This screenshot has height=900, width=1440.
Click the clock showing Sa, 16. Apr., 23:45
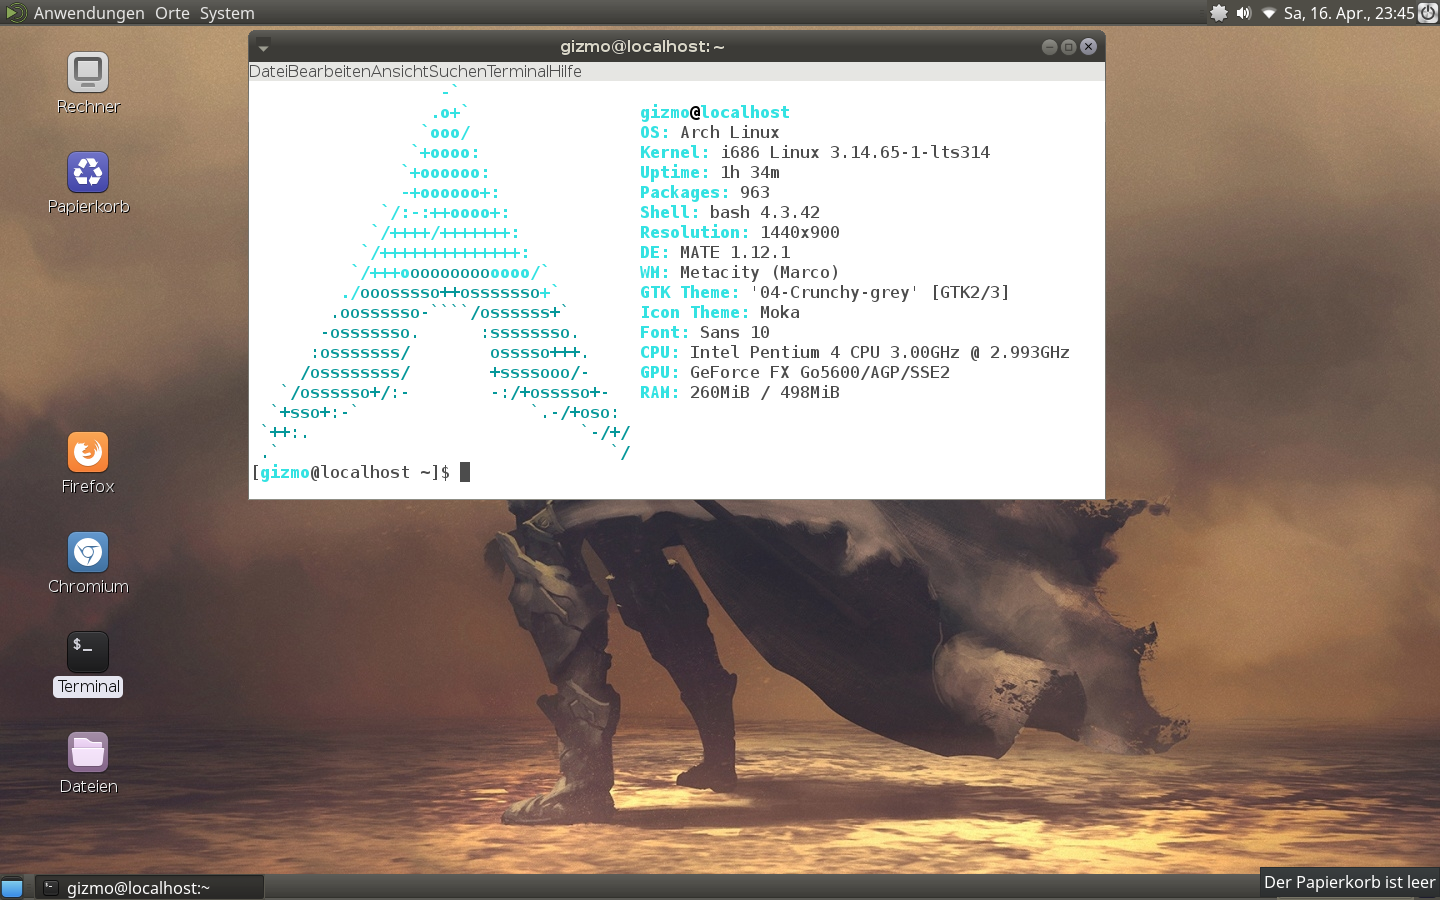[1349, 13]
